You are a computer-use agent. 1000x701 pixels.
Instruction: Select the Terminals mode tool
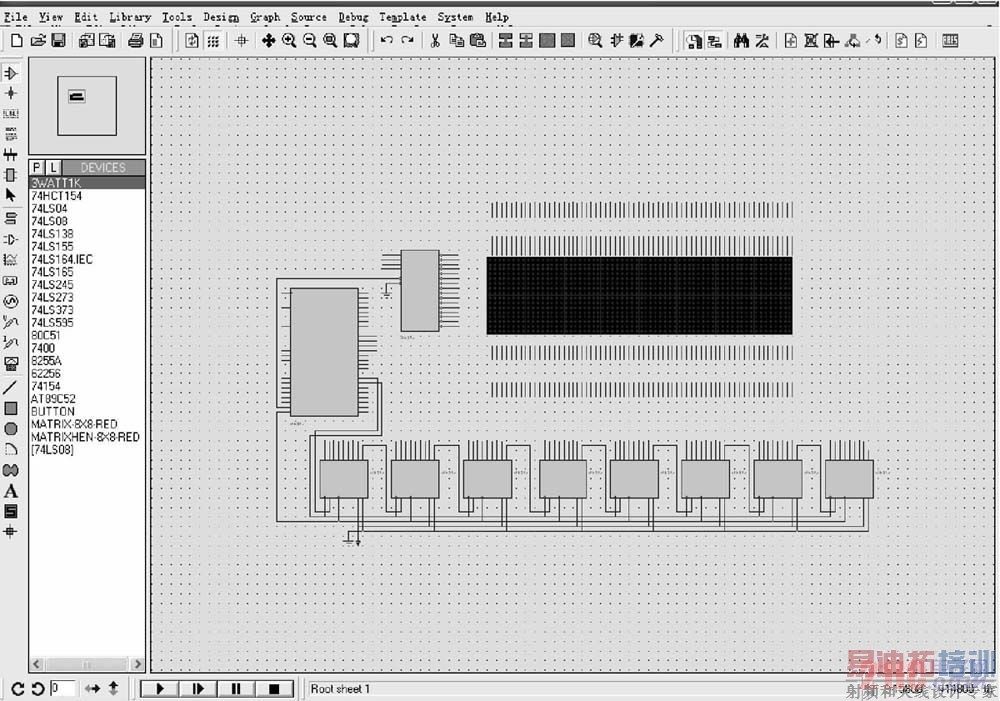[11, 218]
